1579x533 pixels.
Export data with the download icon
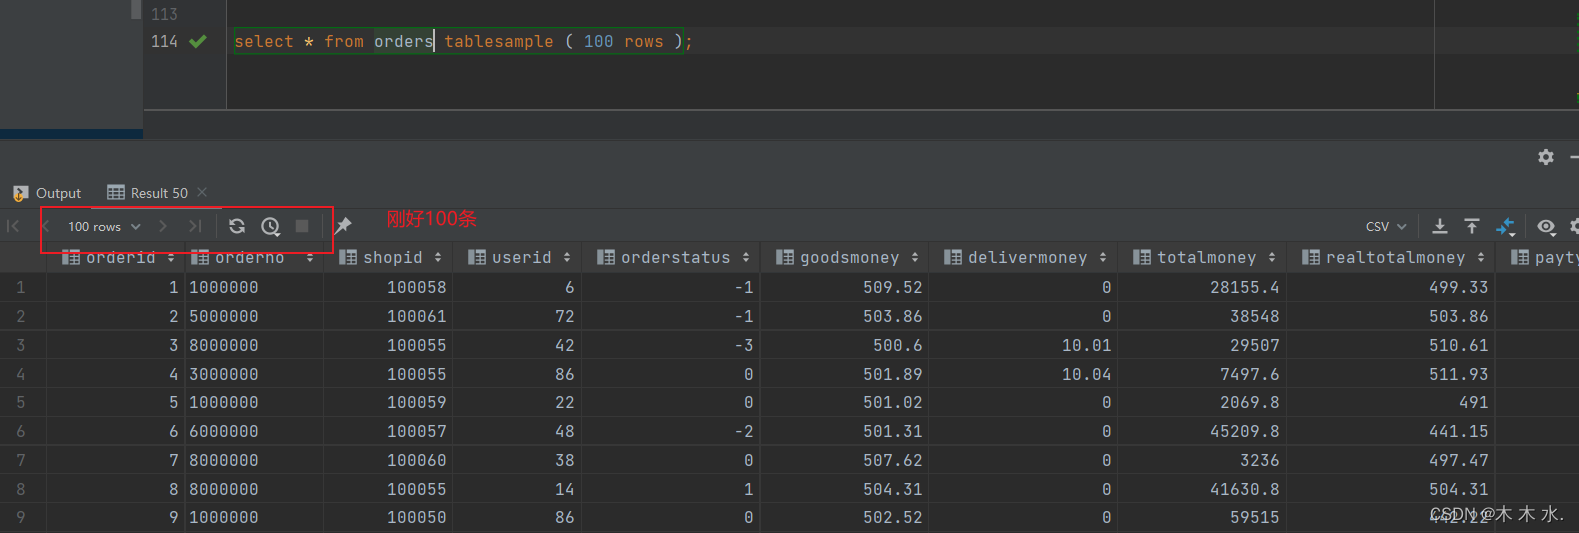coord(1440,226)
